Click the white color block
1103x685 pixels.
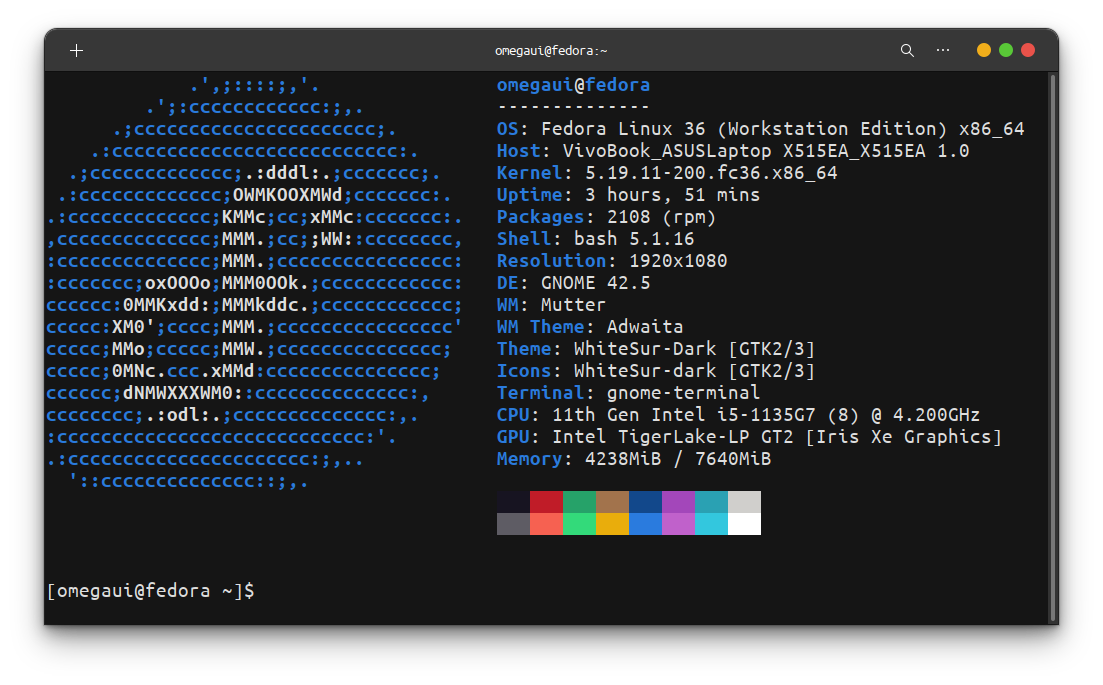tap(745, 524)
